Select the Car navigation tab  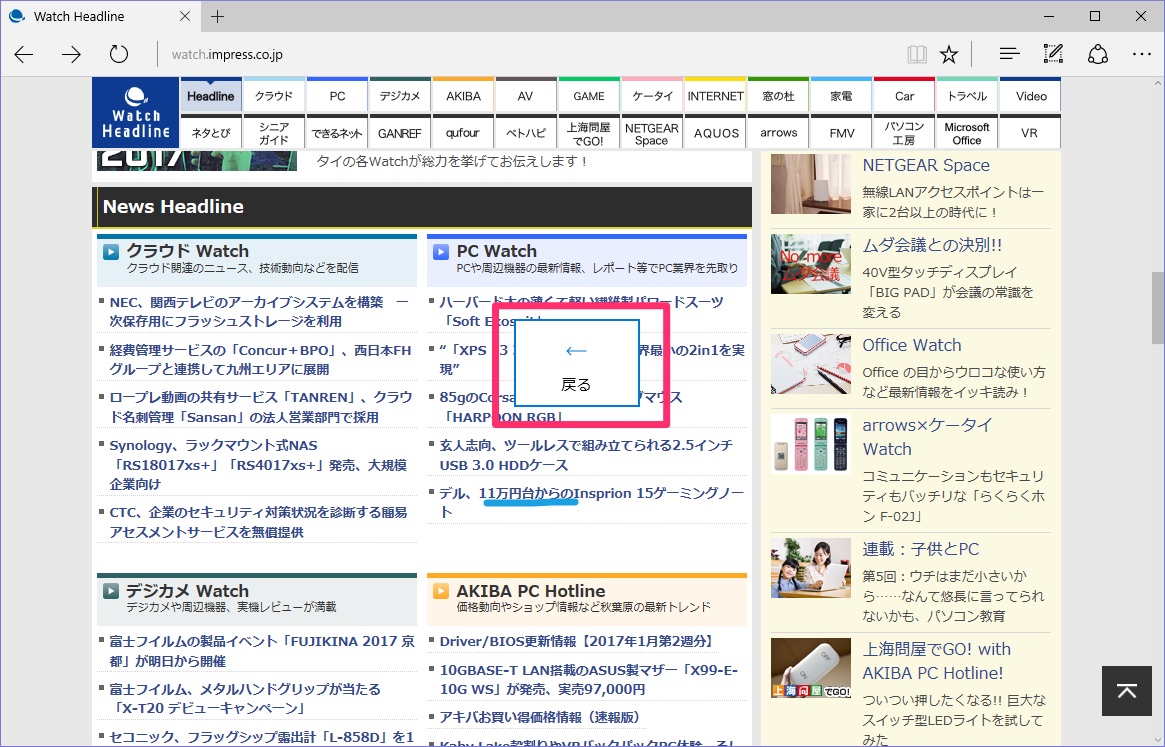[x=904, y=95]
